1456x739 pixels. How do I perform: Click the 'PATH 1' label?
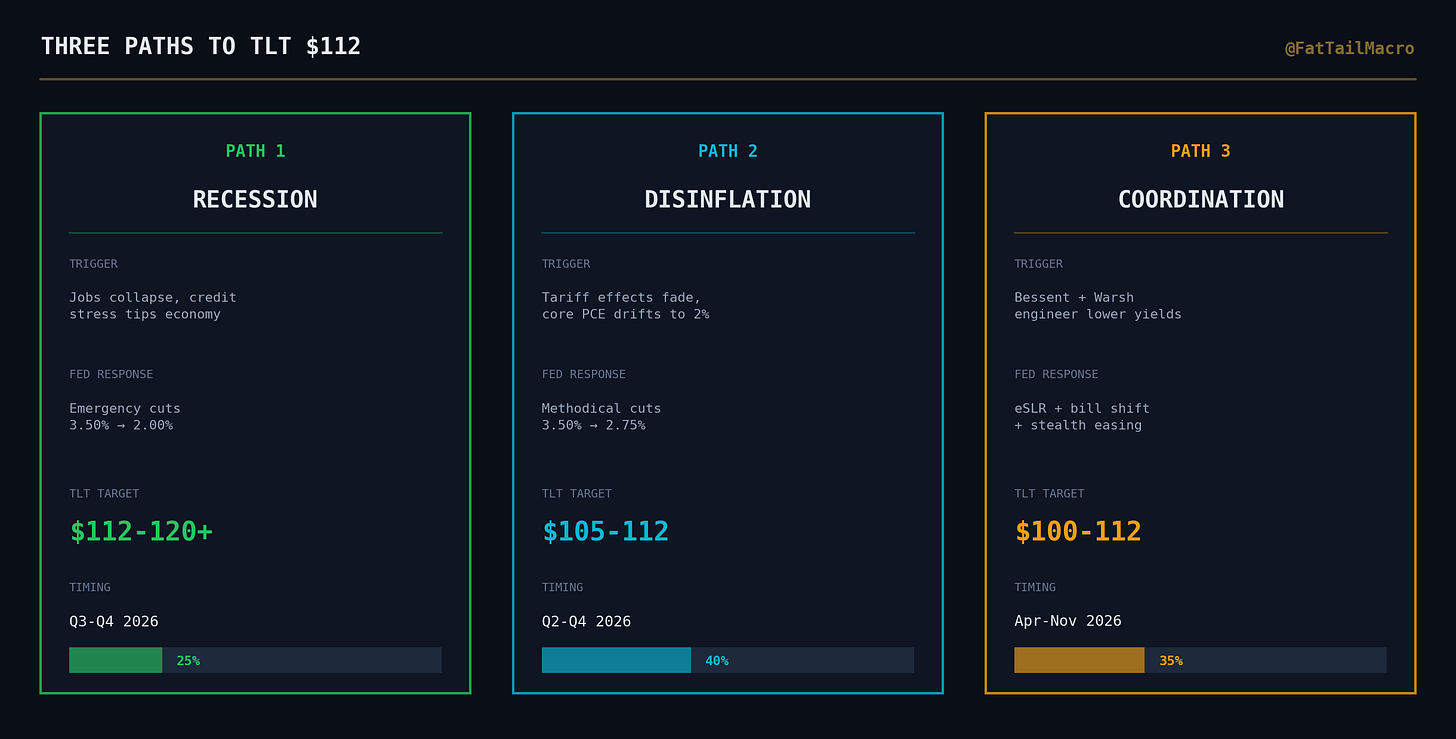coord(255,151)
